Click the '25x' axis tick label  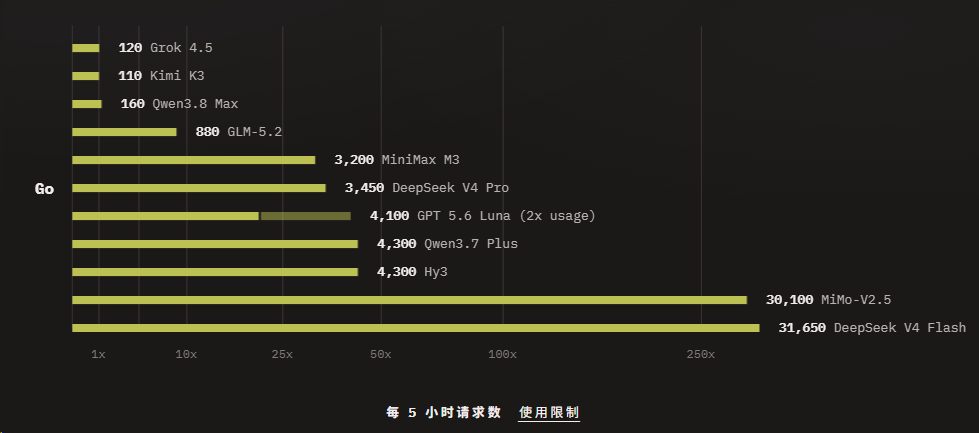(282, 354)
